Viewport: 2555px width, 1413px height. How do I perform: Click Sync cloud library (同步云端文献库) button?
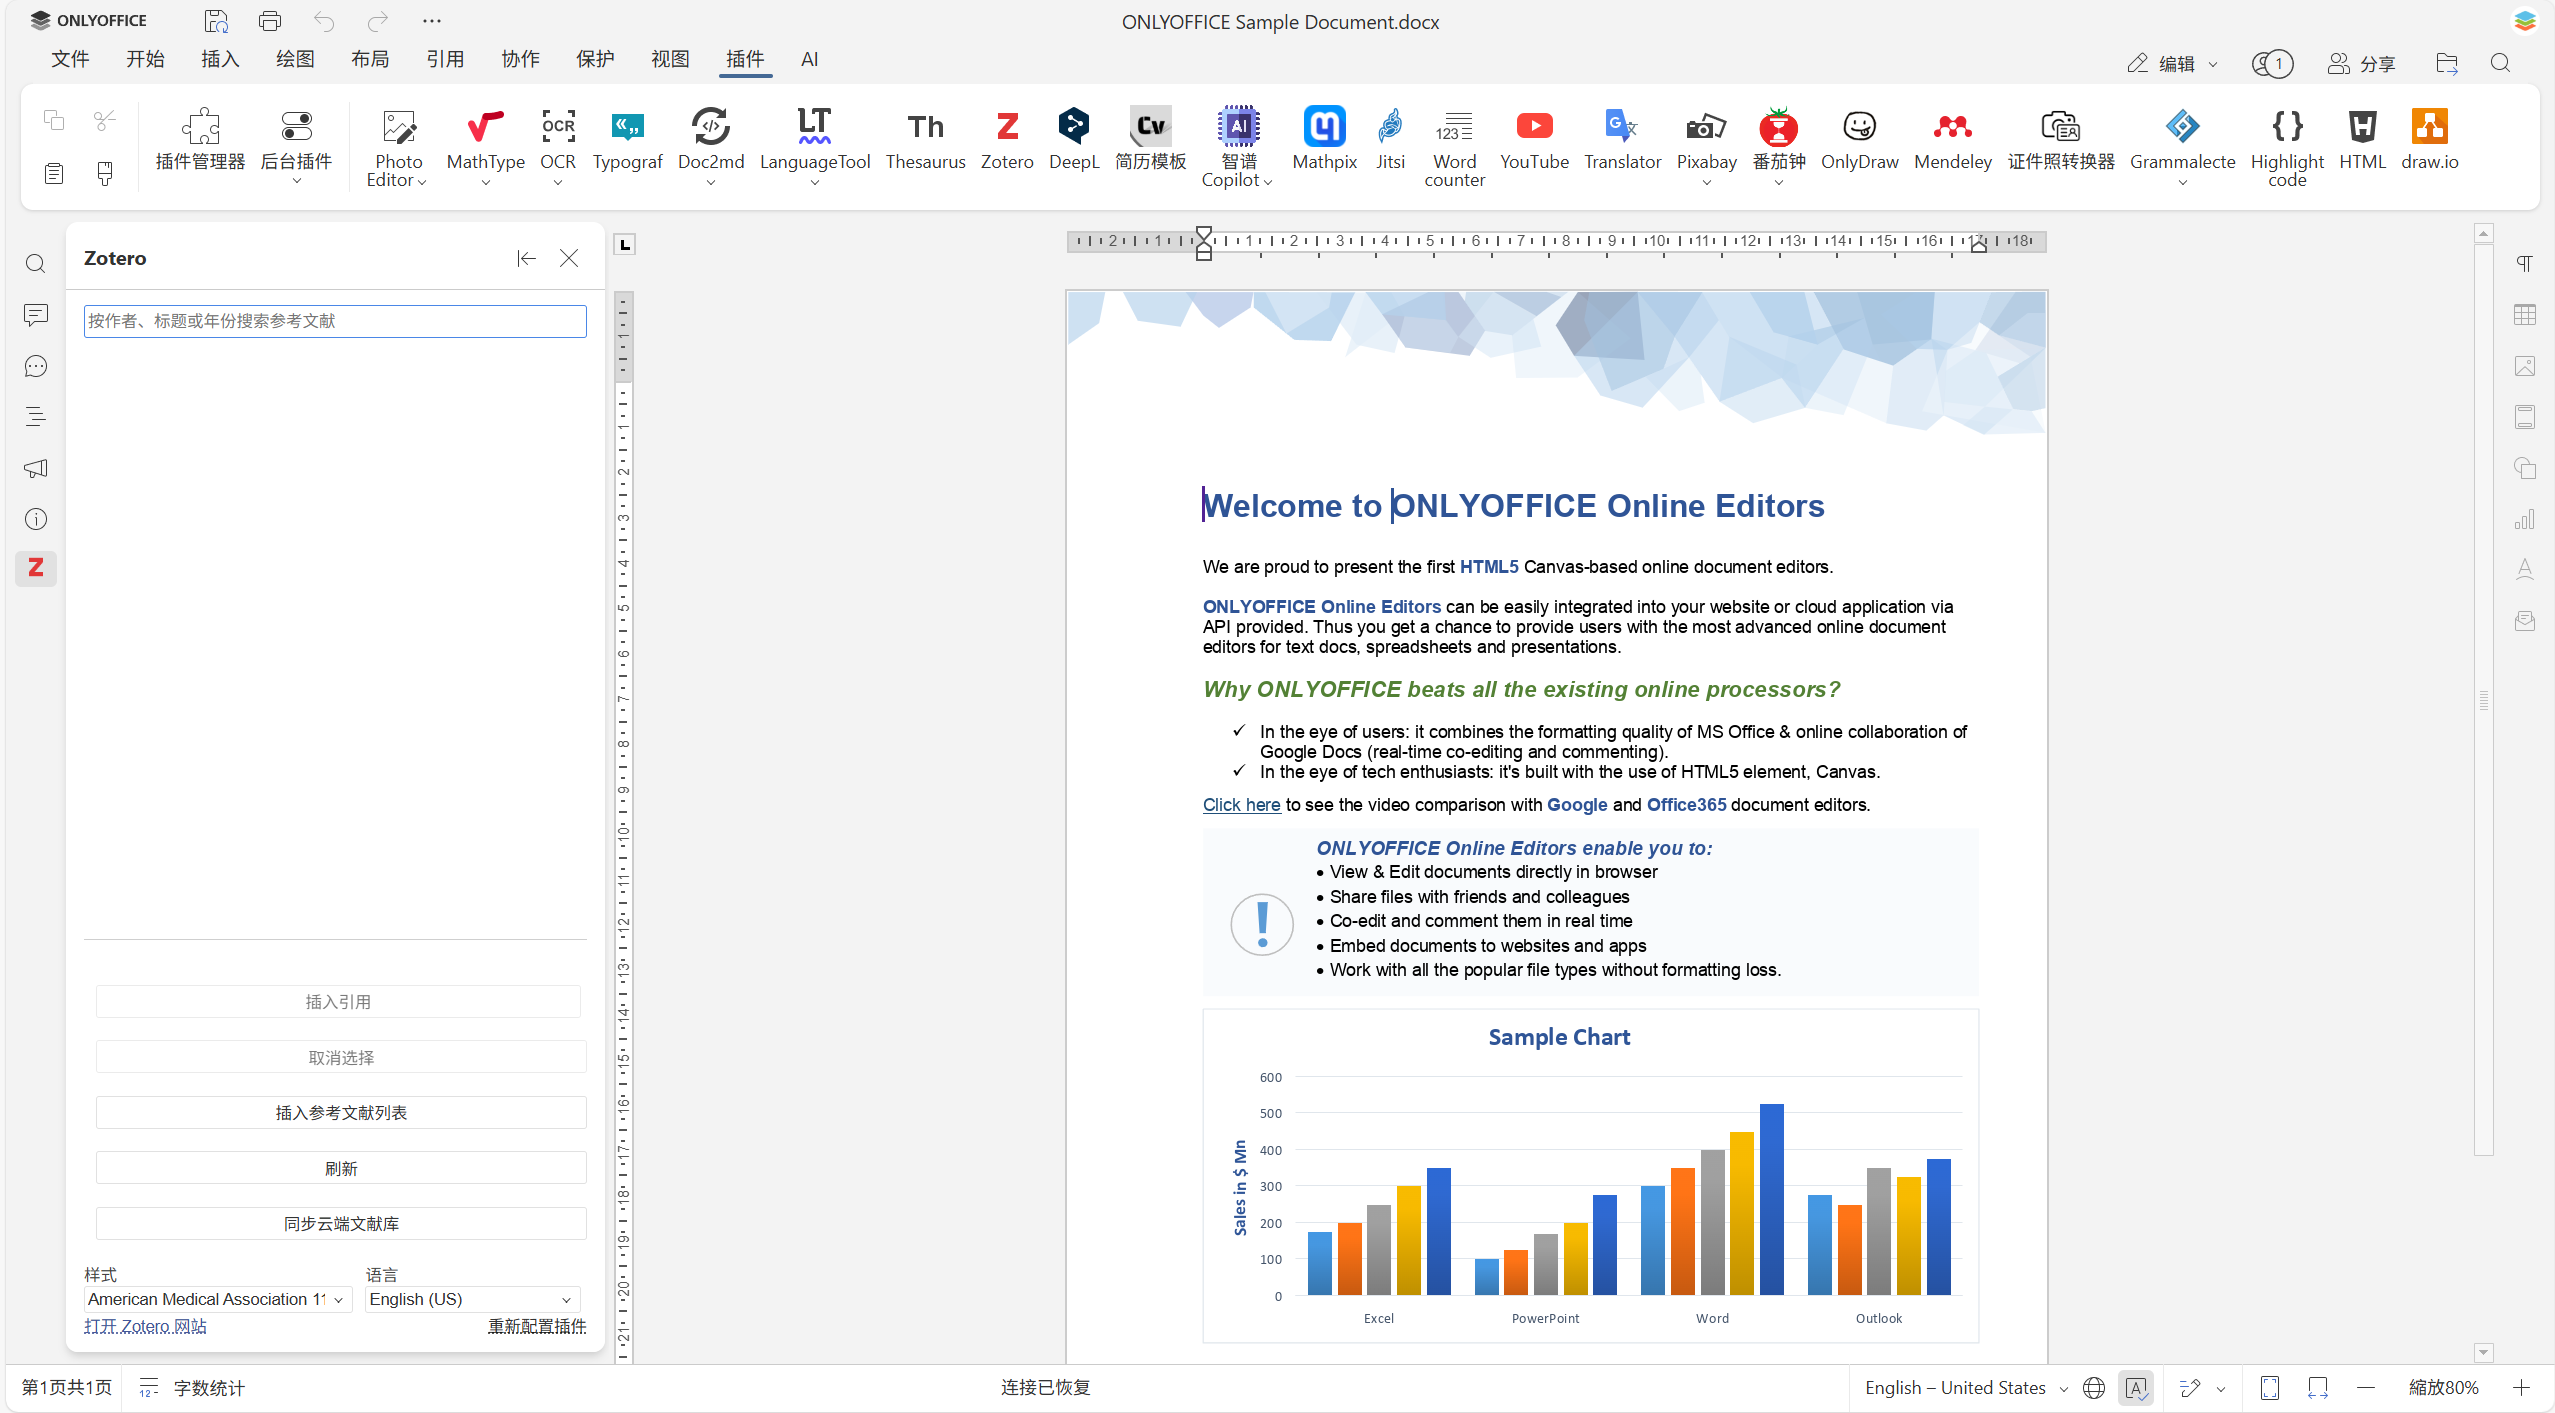tap(341, 1224)
